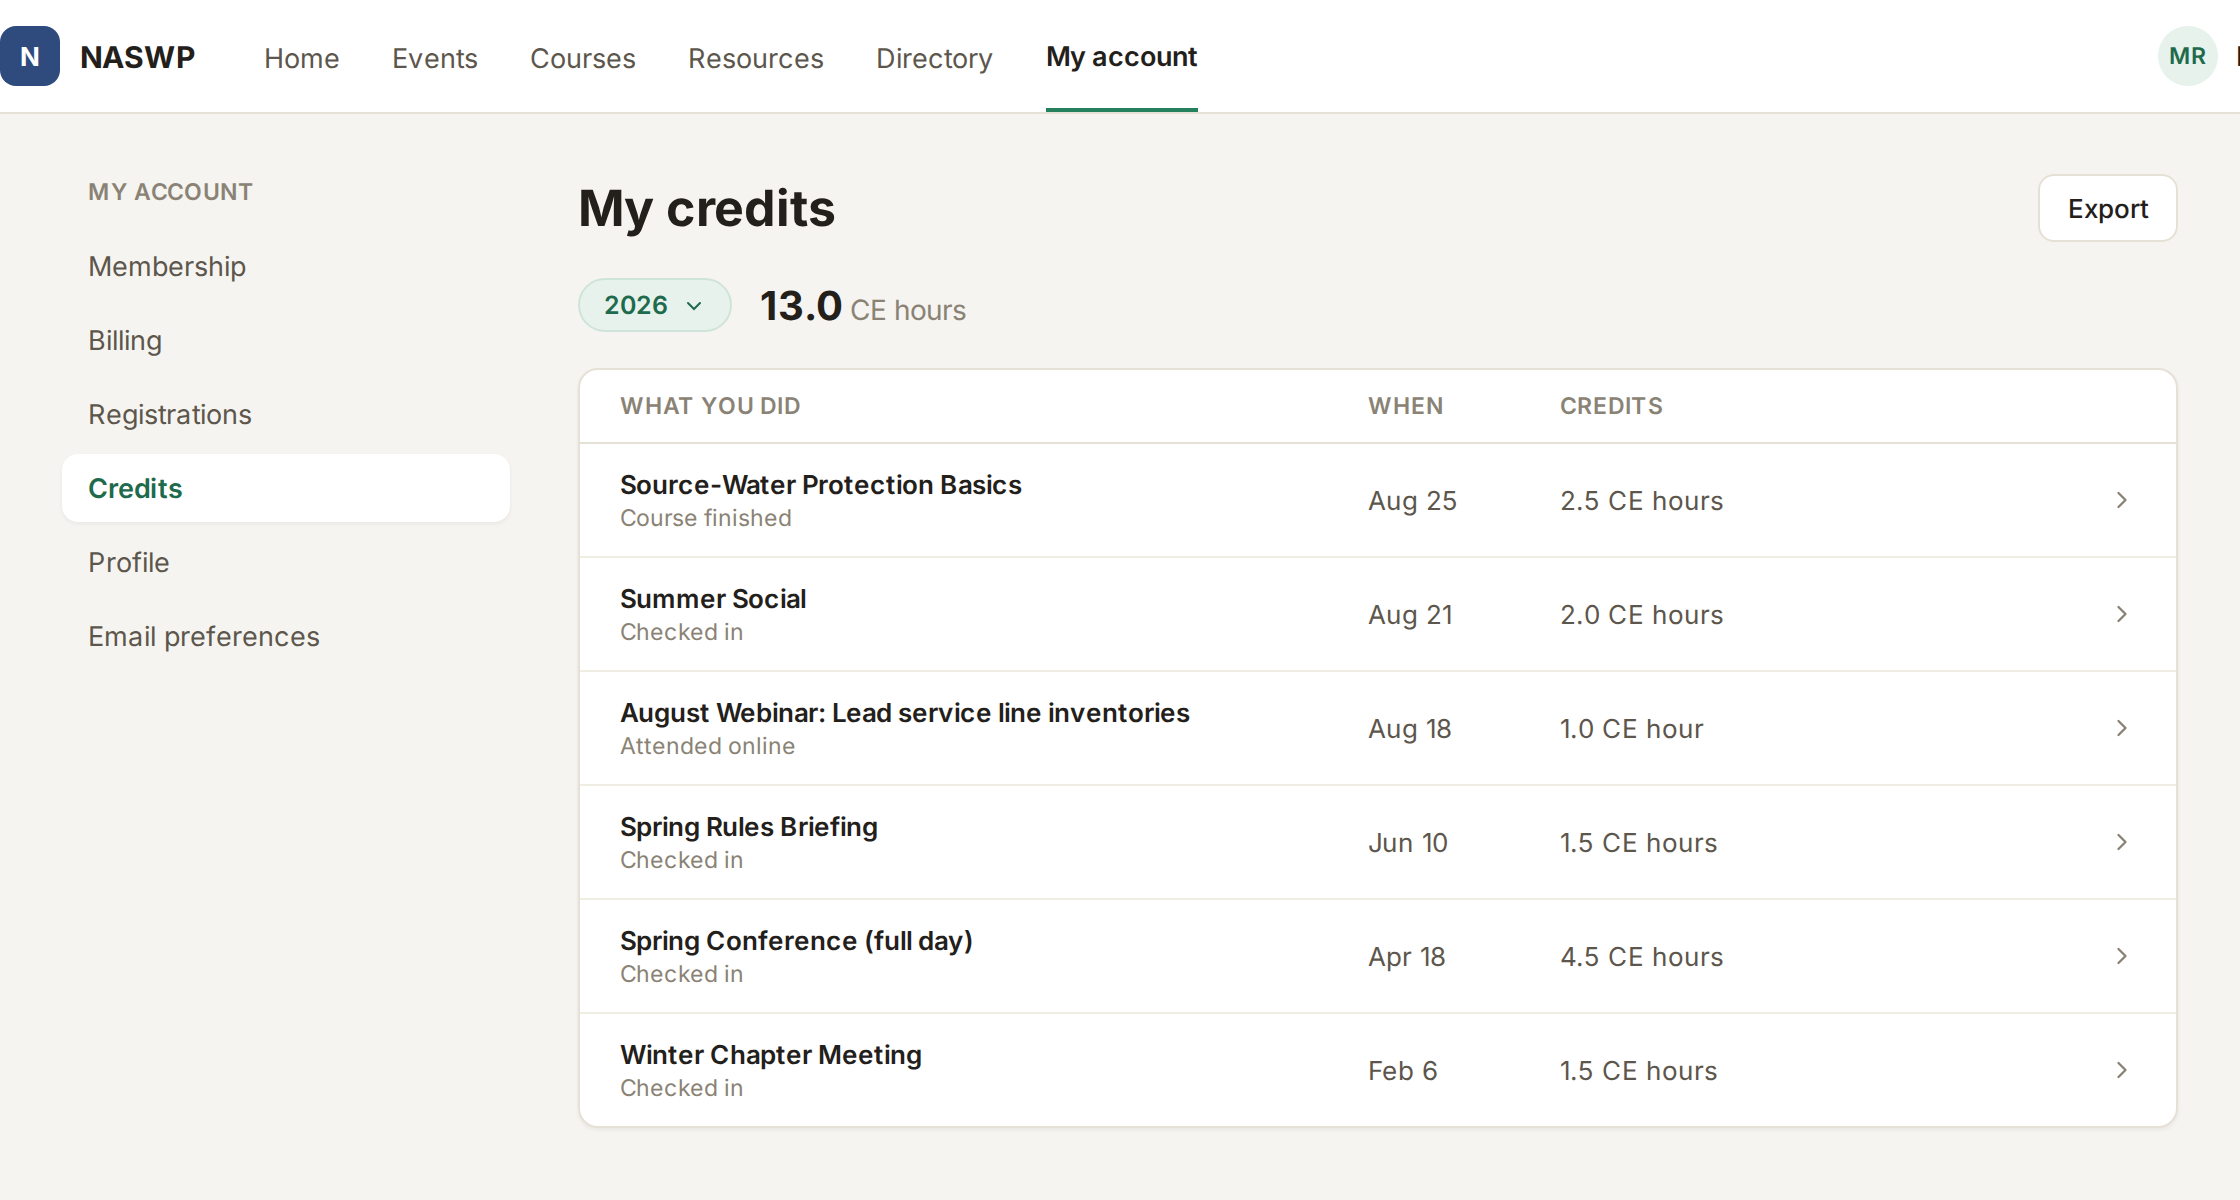
Task: Switch to the Courses tab
Action: tap(583, 58)
